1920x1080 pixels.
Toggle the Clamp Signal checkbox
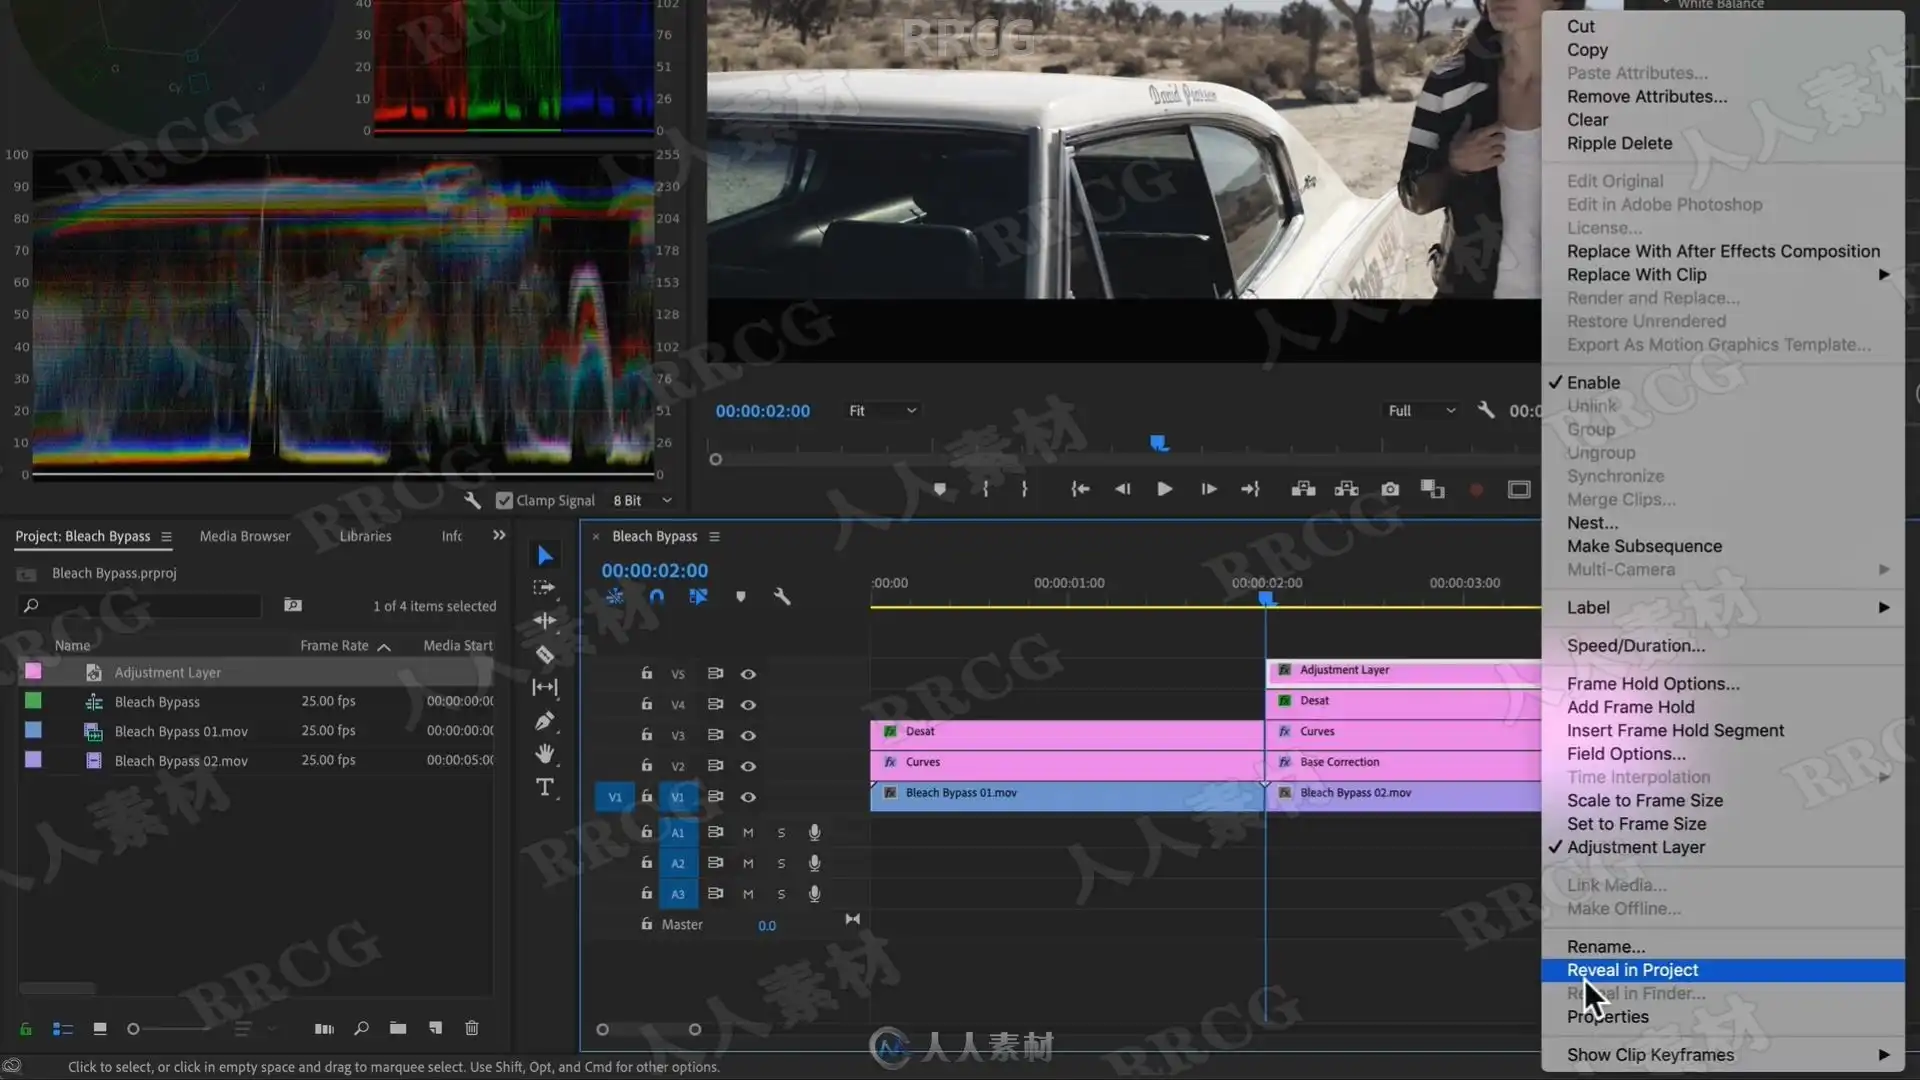pos(505,500)
